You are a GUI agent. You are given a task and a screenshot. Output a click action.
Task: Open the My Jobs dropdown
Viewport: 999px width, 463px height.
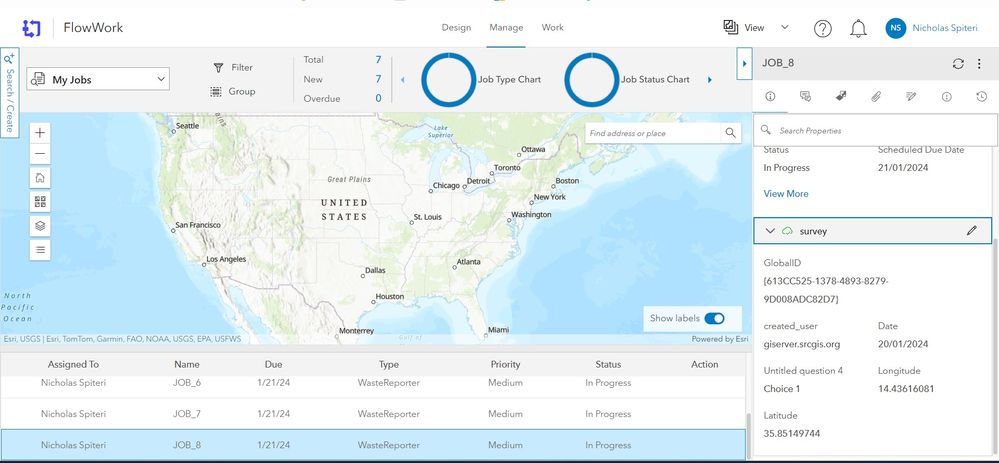point(98,80)
